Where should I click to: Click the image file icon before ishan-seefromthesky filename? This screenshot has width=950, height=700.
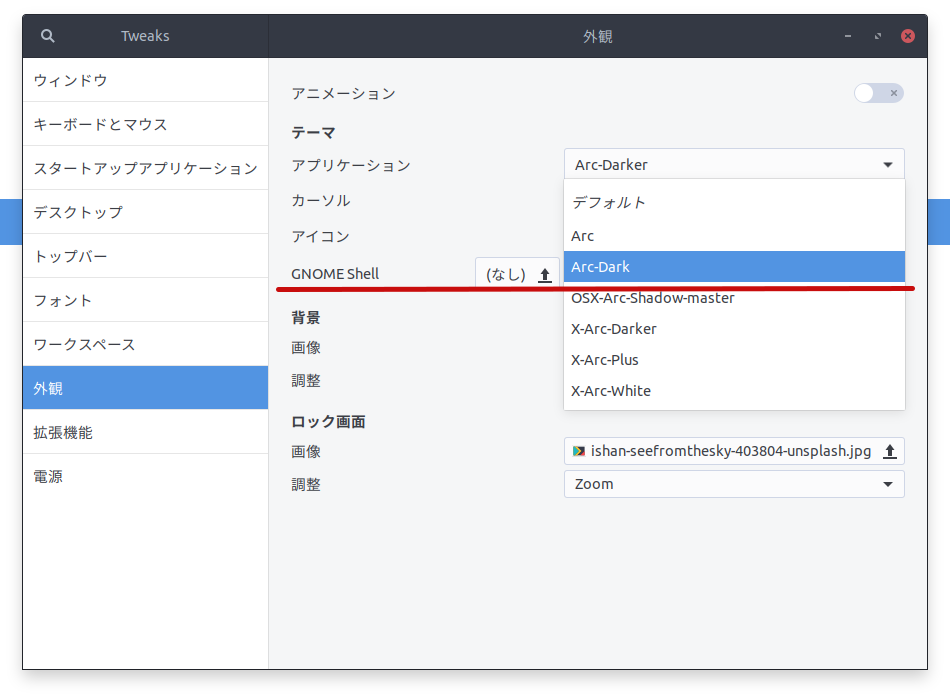pos(579,451)
